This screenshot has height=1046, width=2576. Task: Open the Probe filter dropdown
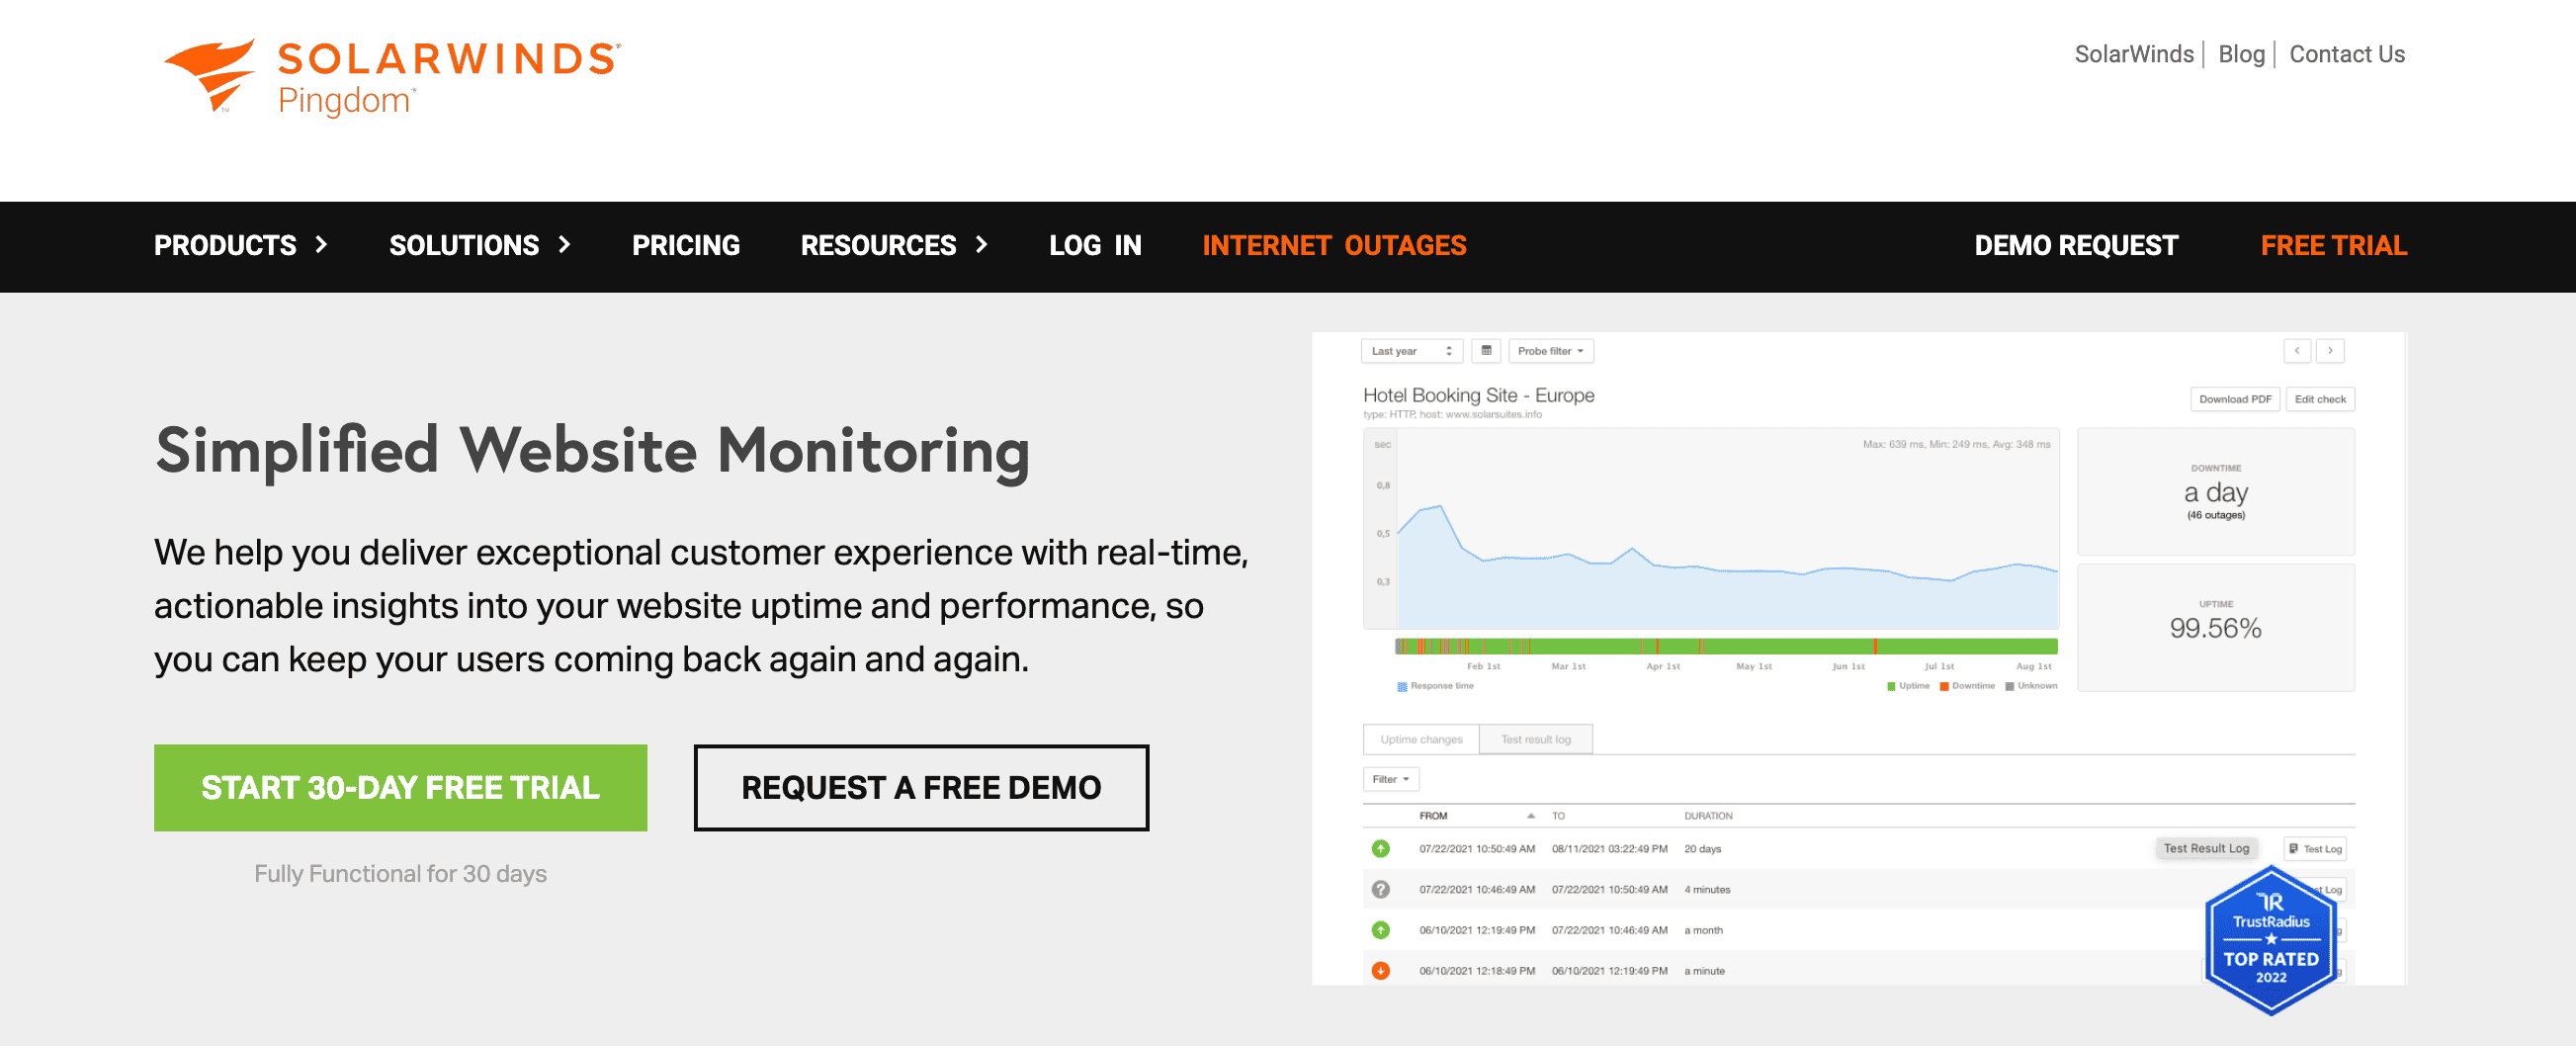1550,351
